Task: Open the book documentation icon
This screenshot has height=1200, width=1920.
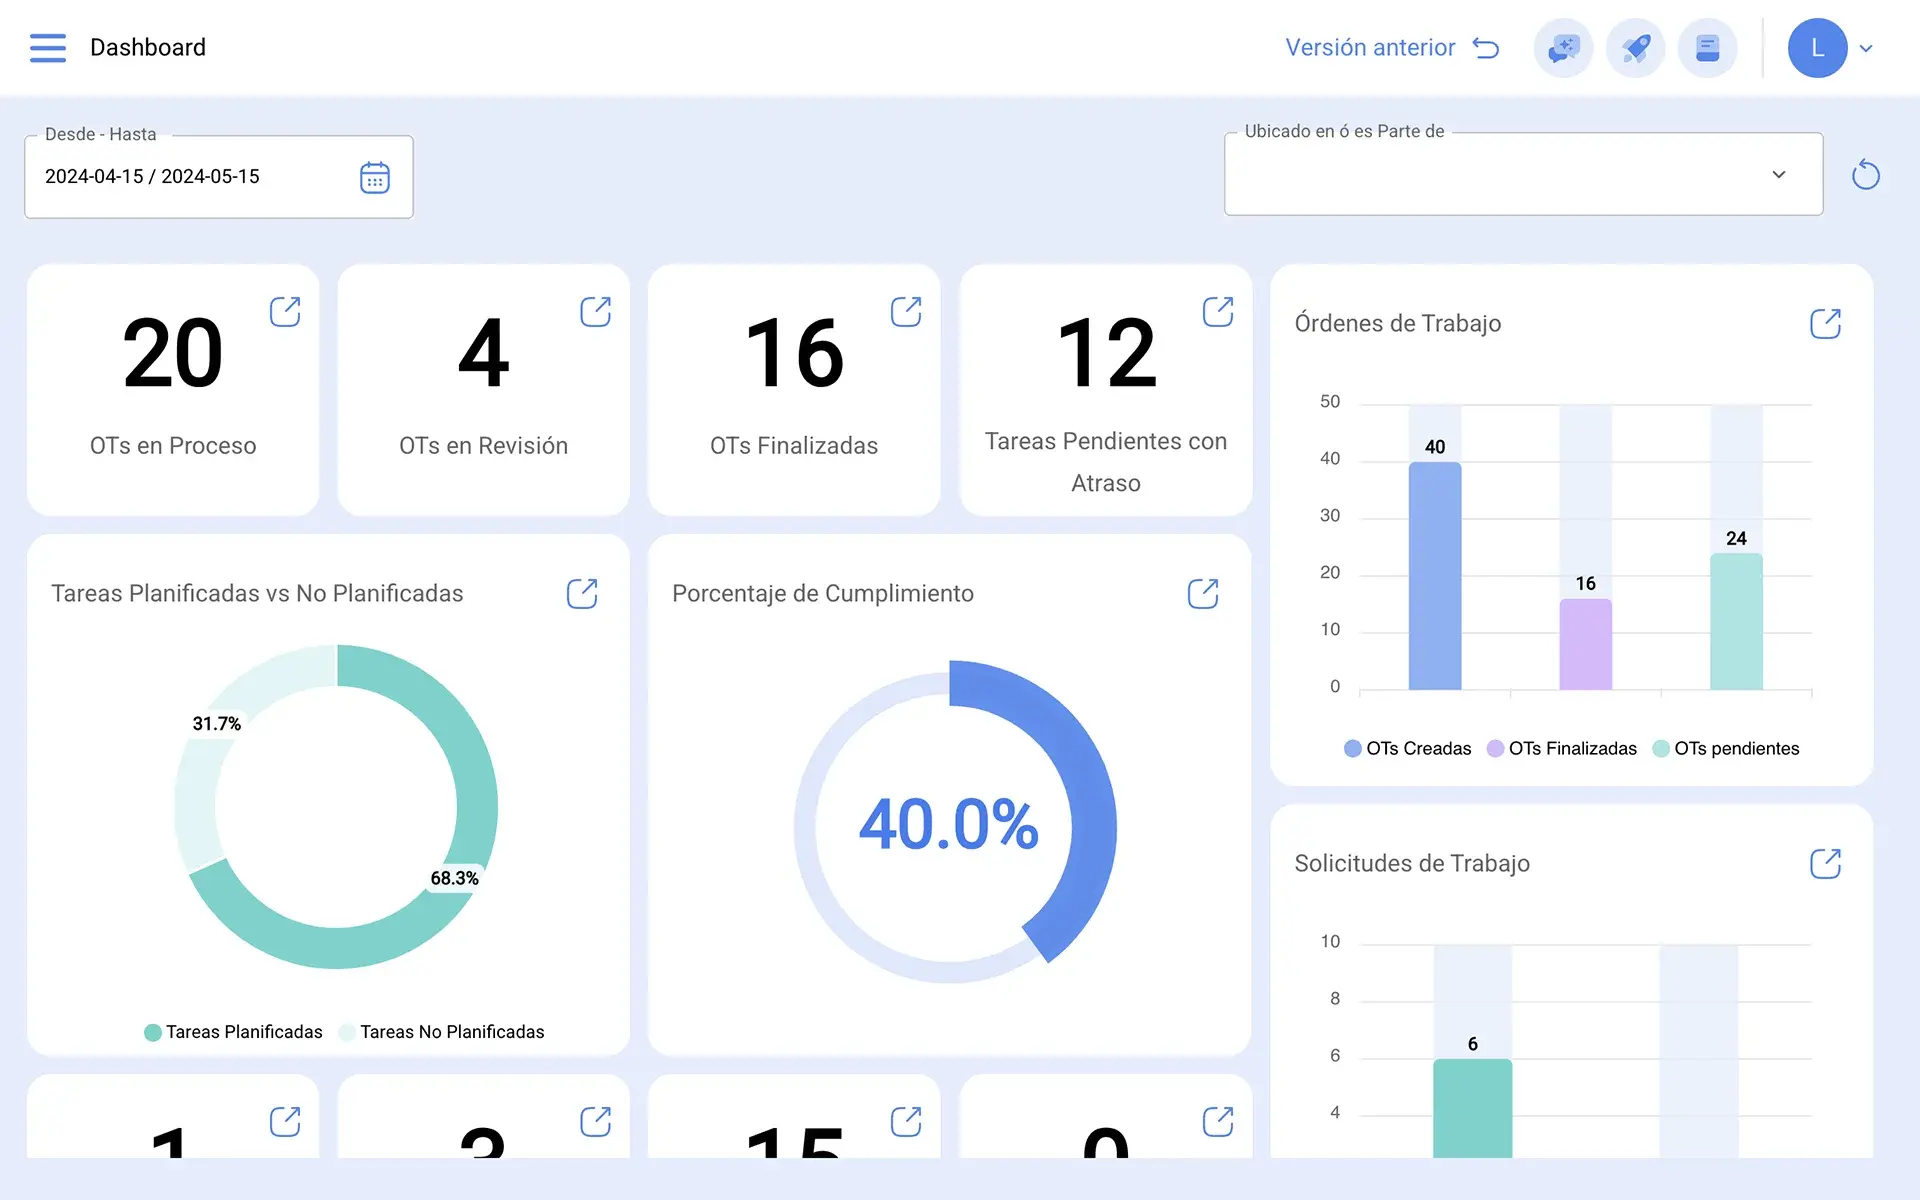Action: [x=1707, y=48]
